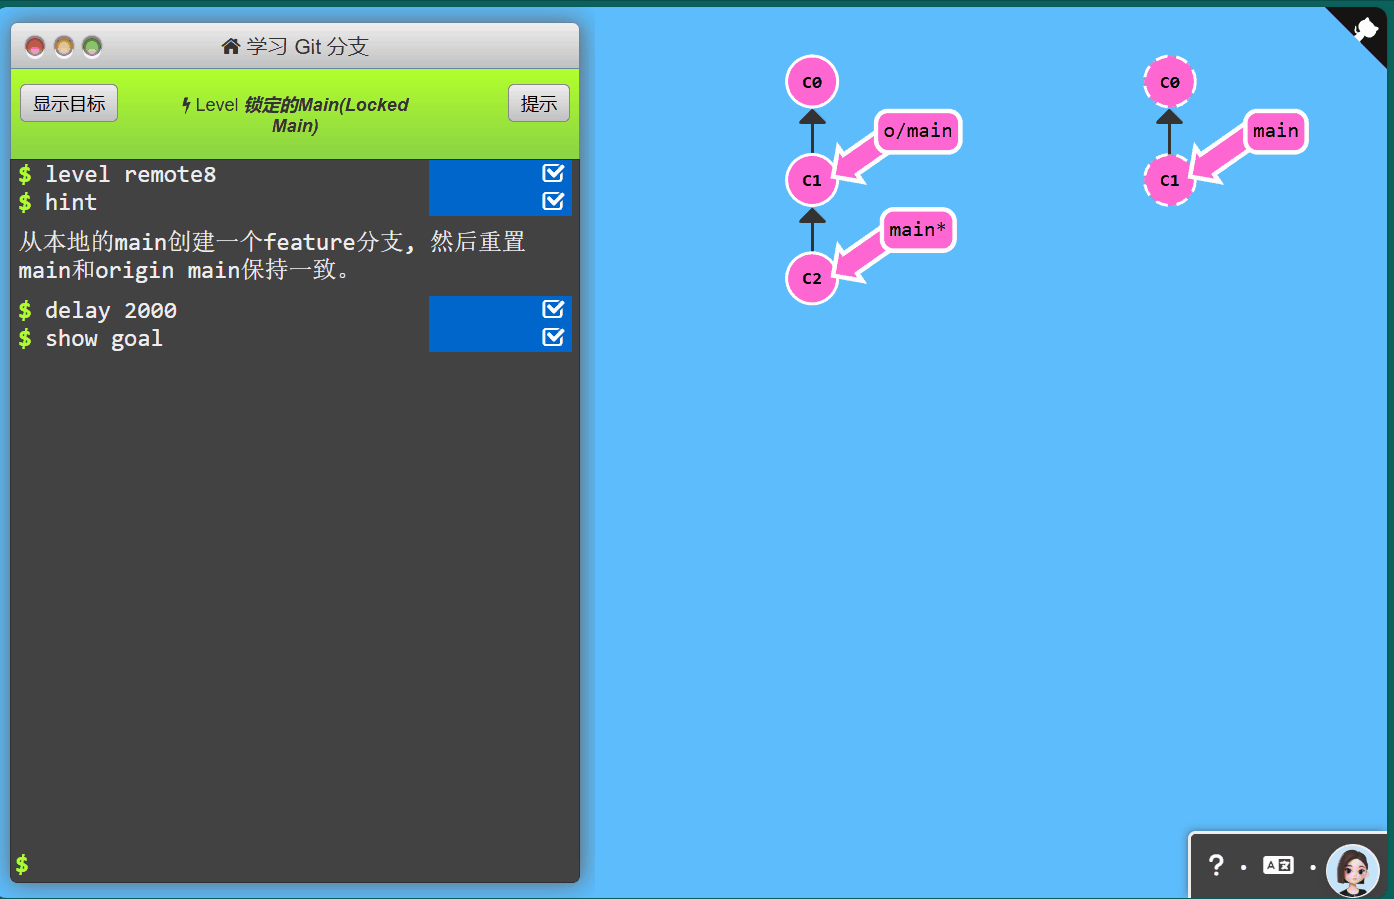Select the local C0 commit node
The width and height of the screenshot is (1394, 899).
click(x=811, y=82)
